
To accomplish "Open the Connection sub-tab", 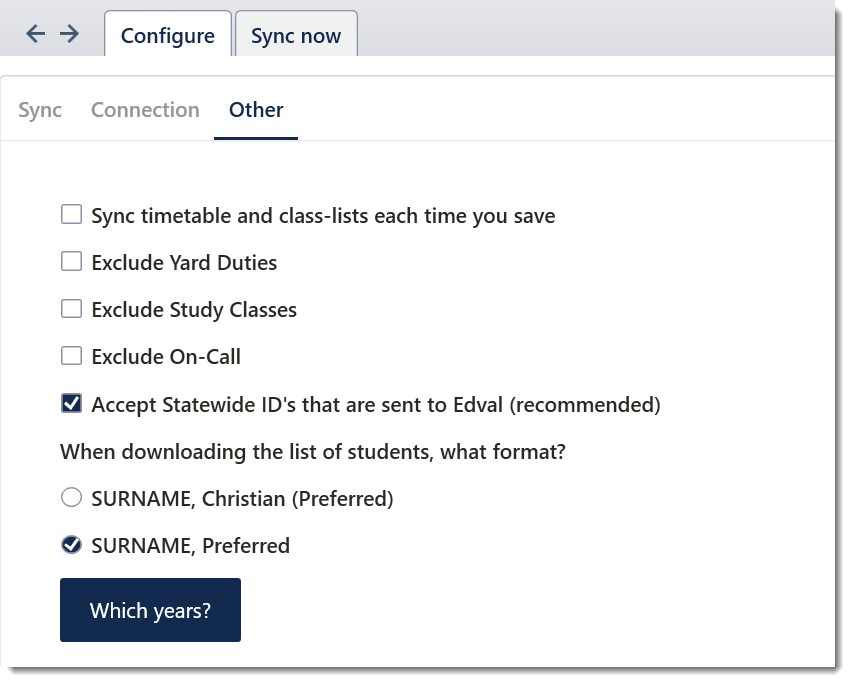I will point(145,110).
